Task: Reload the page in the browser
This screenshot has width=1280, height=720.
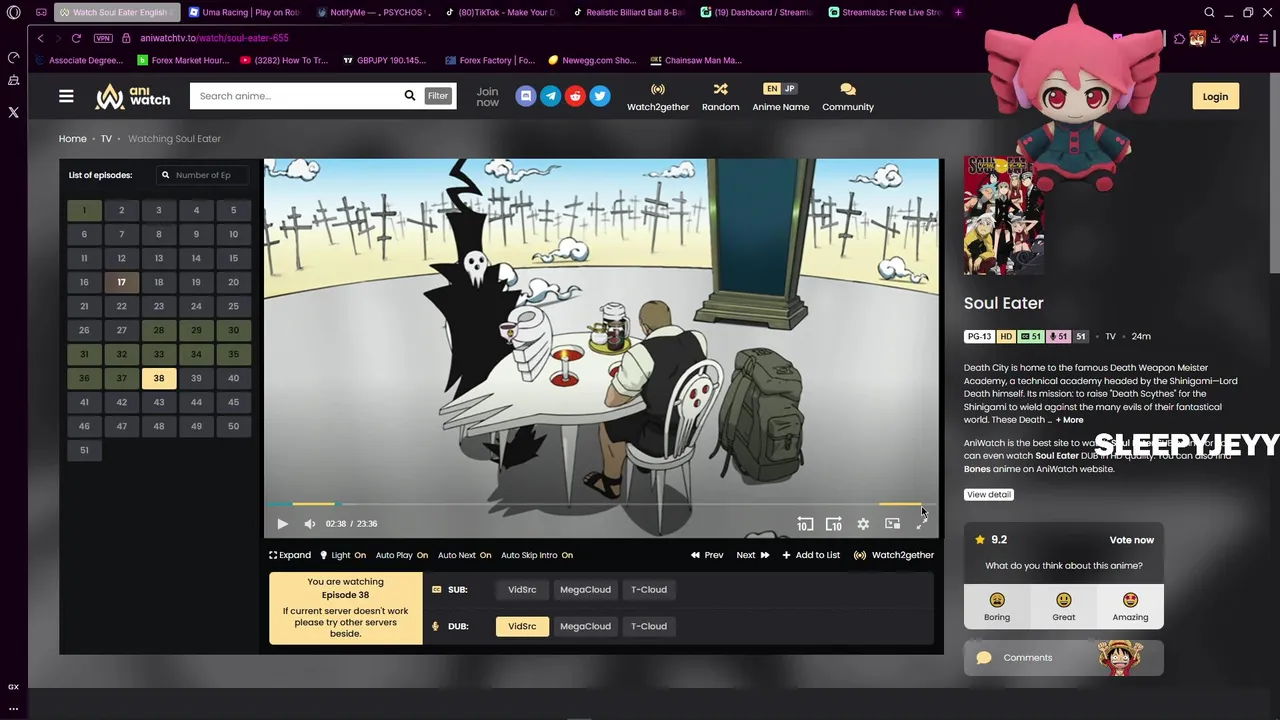Action: [x=76, y=38]
